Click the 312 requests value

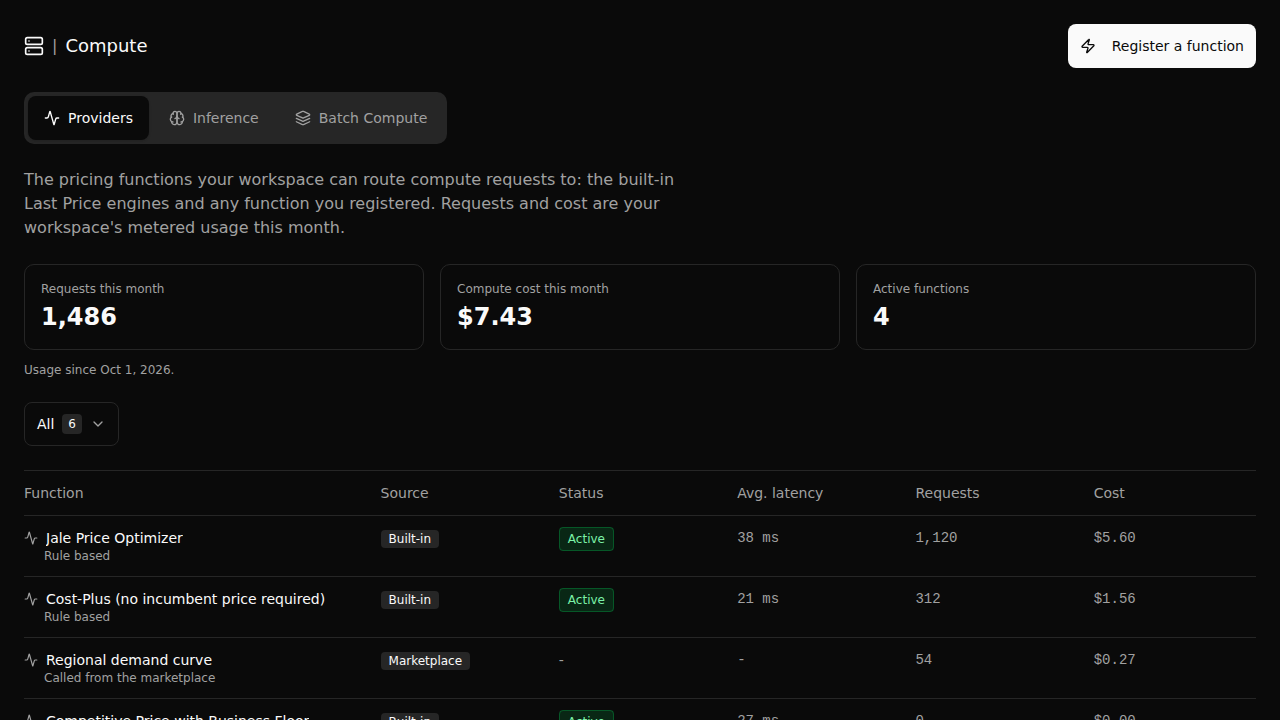[x=928, y=599]
